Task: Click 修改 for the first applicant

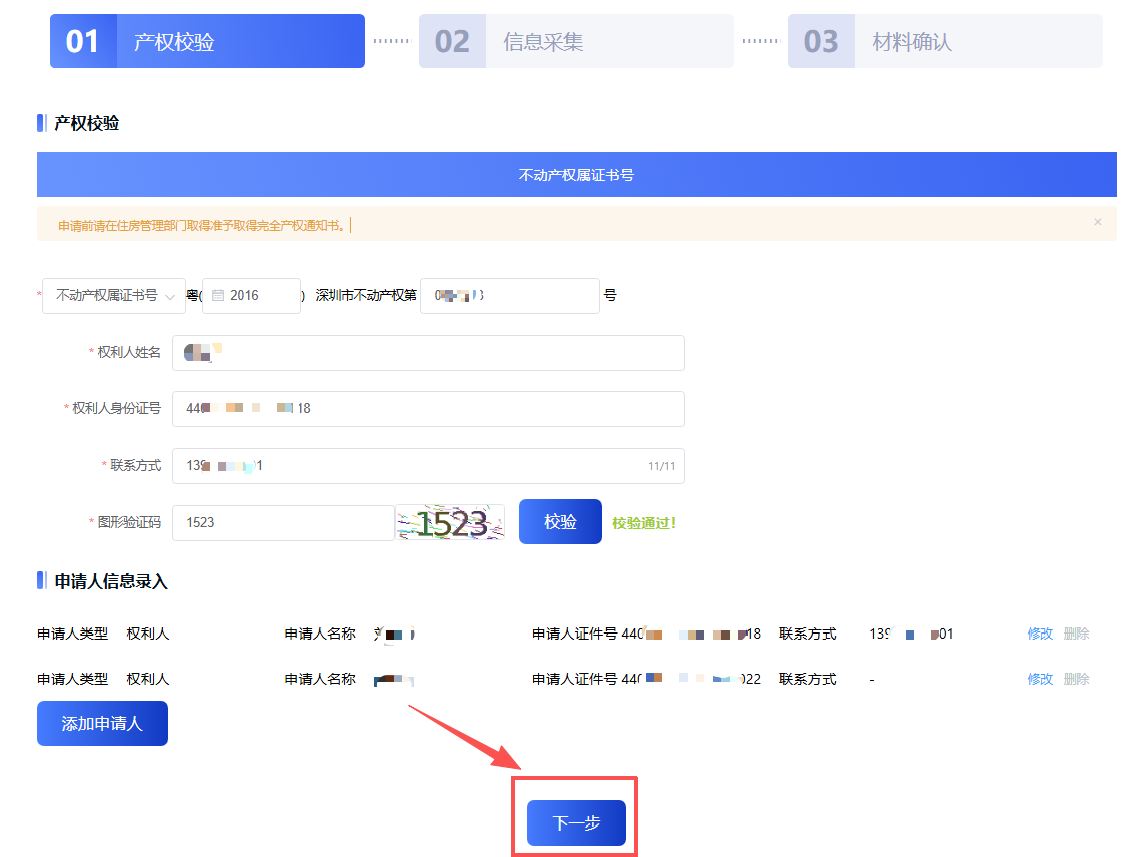Action: 1040,634
